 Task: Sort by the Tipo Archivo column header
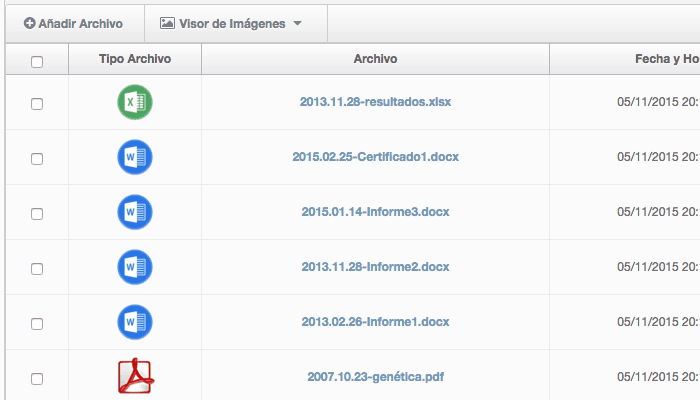tap(135, 59)
